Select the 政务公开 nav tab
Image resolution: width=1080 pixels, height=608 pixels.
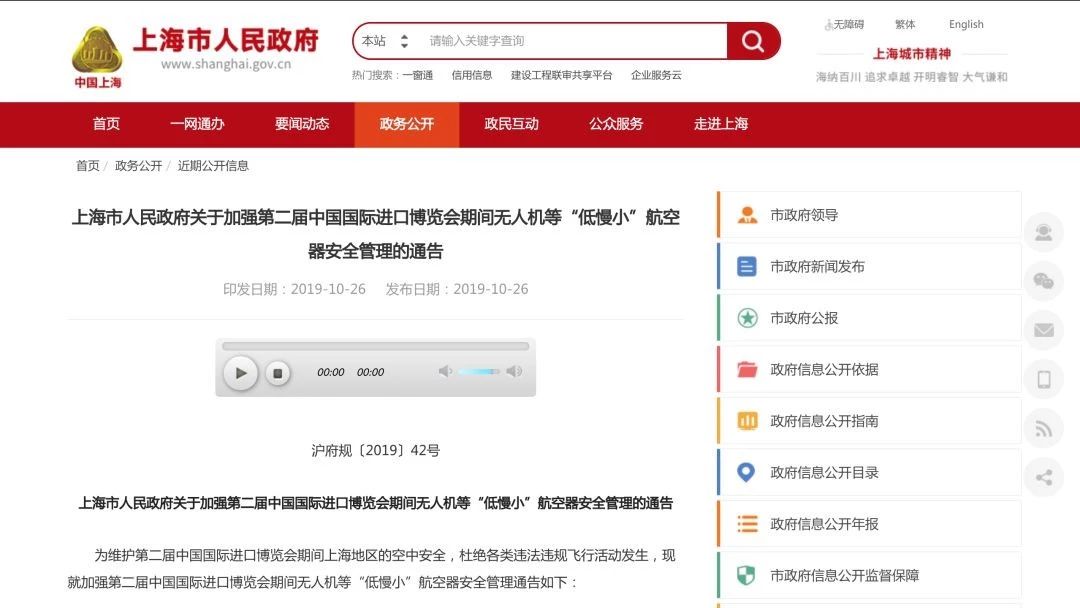pyautogui.click(x=406, y=125)
